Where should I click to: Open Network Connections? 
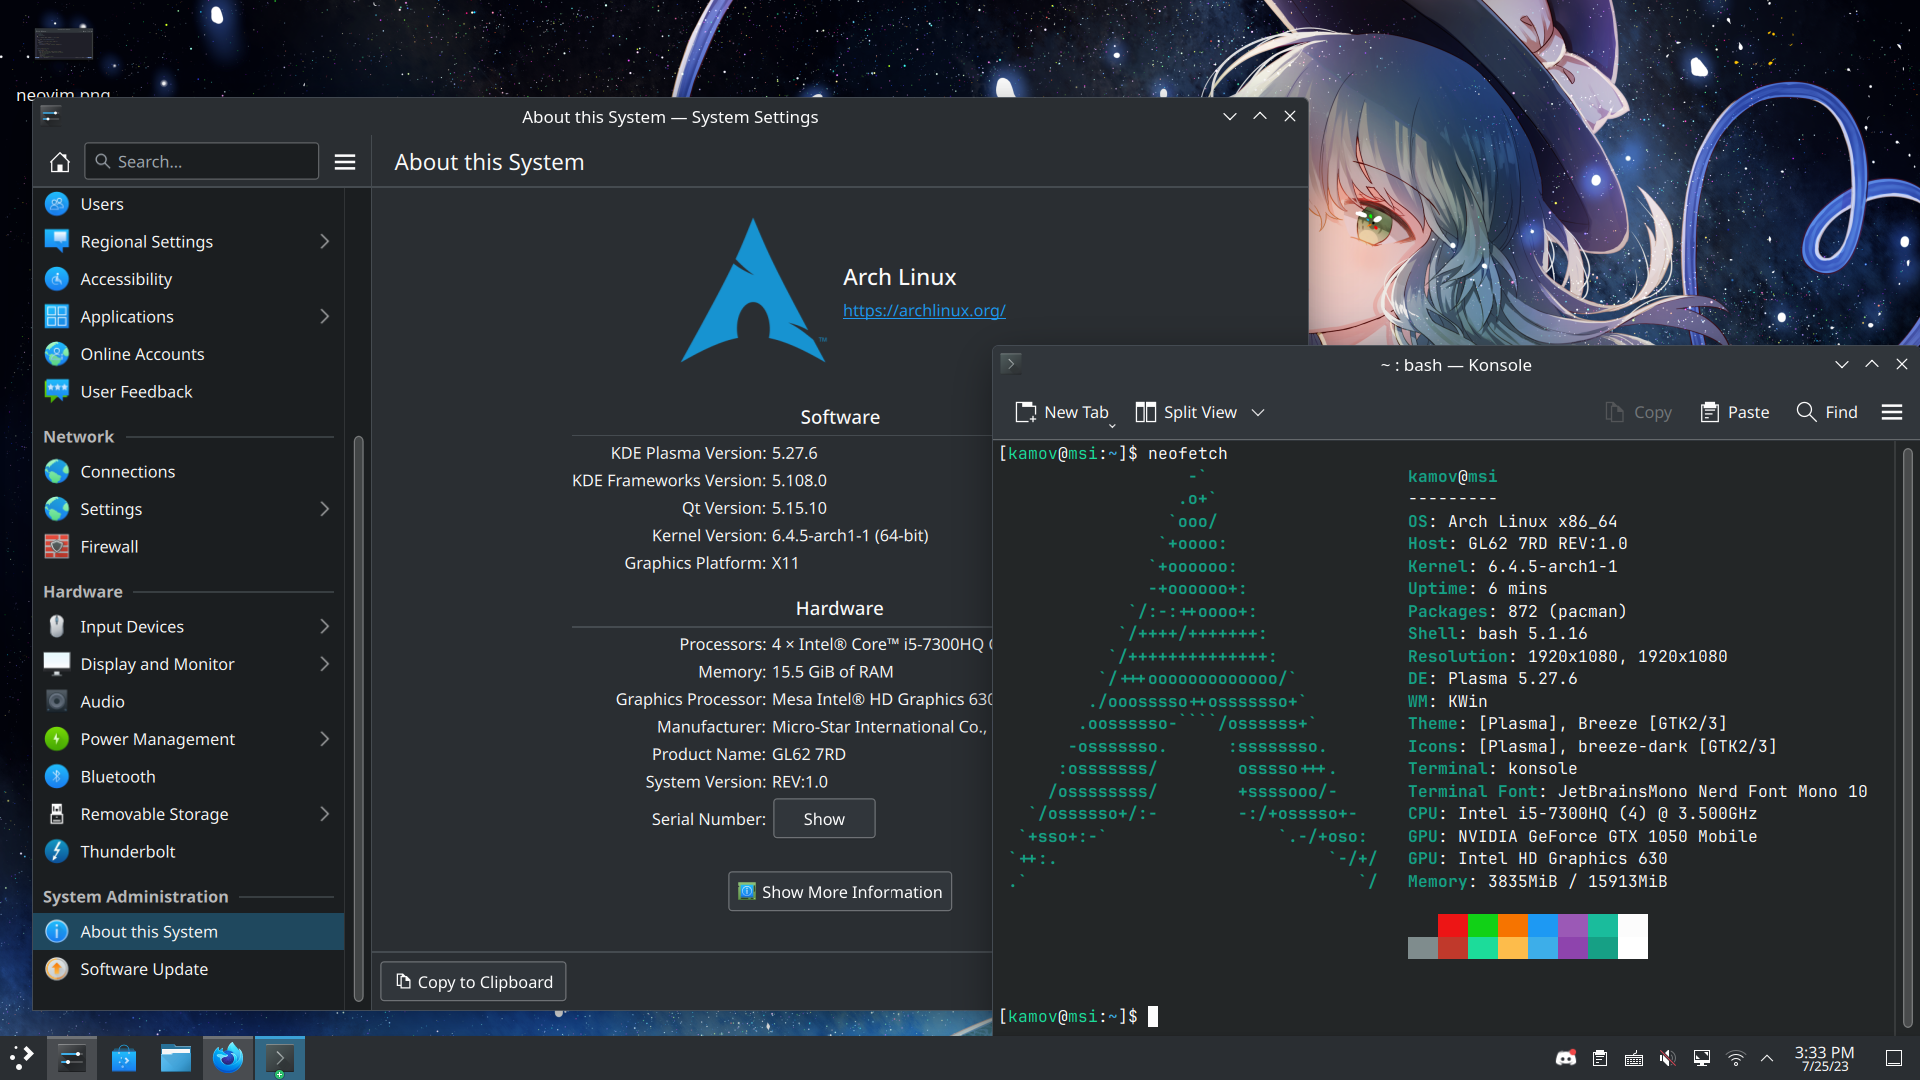[x=189, y=472]
